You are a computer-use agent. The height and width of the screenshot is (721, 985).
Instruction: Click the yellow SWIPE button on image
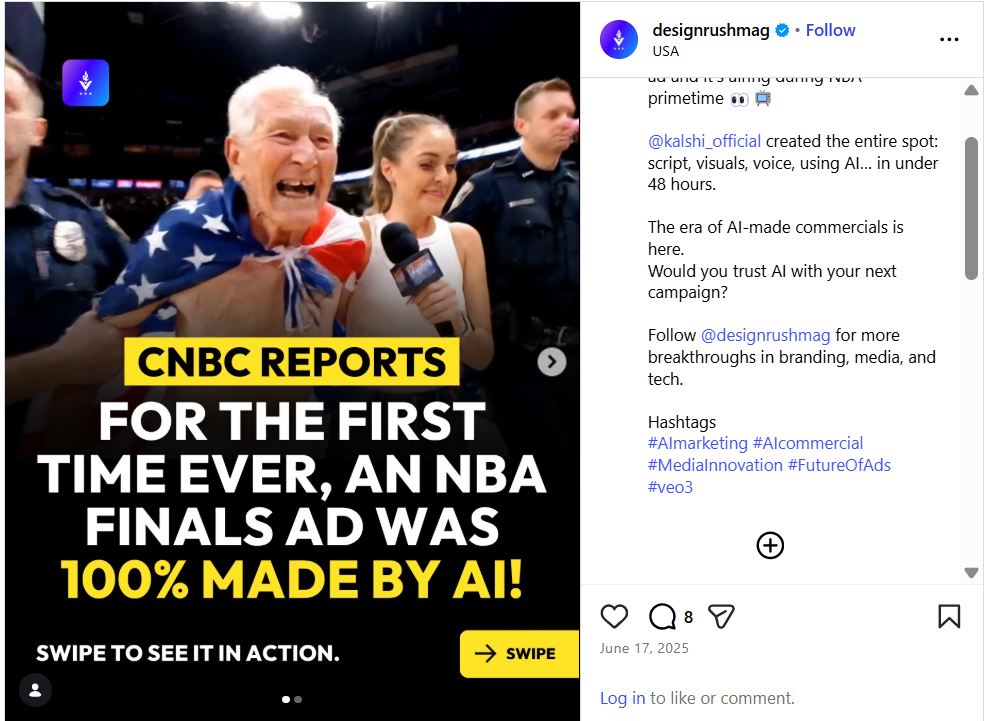coord(519,653)
